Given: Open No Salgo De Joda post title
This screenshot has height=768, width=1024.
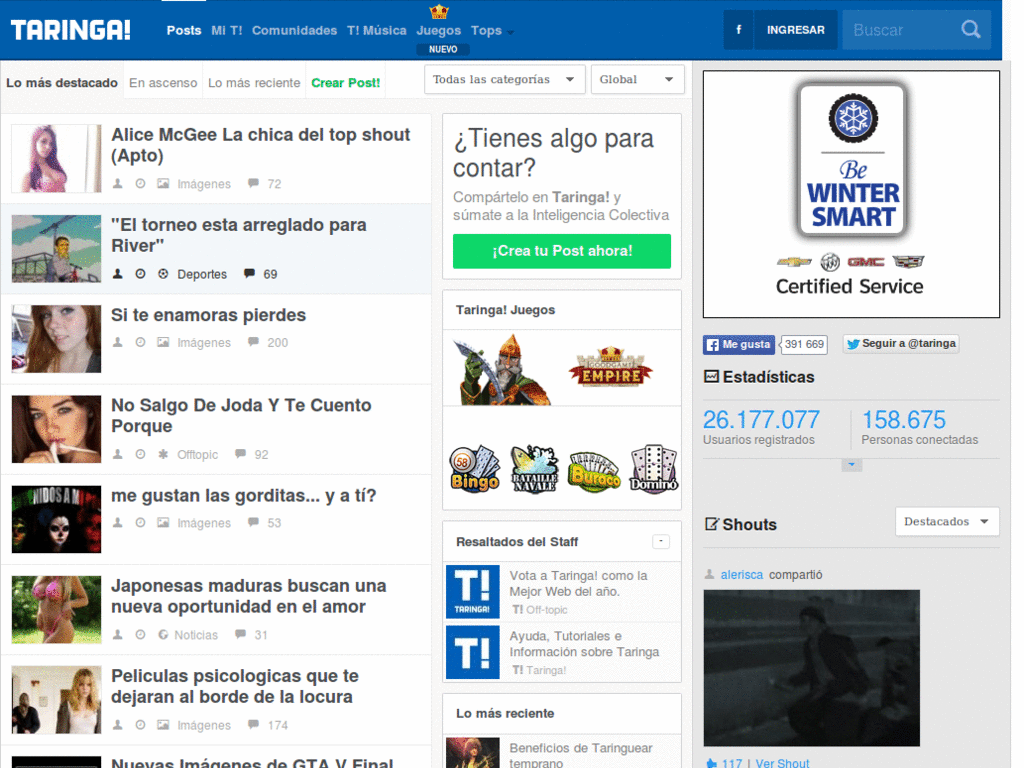Looking at the screenshot, I should [241, 415].
